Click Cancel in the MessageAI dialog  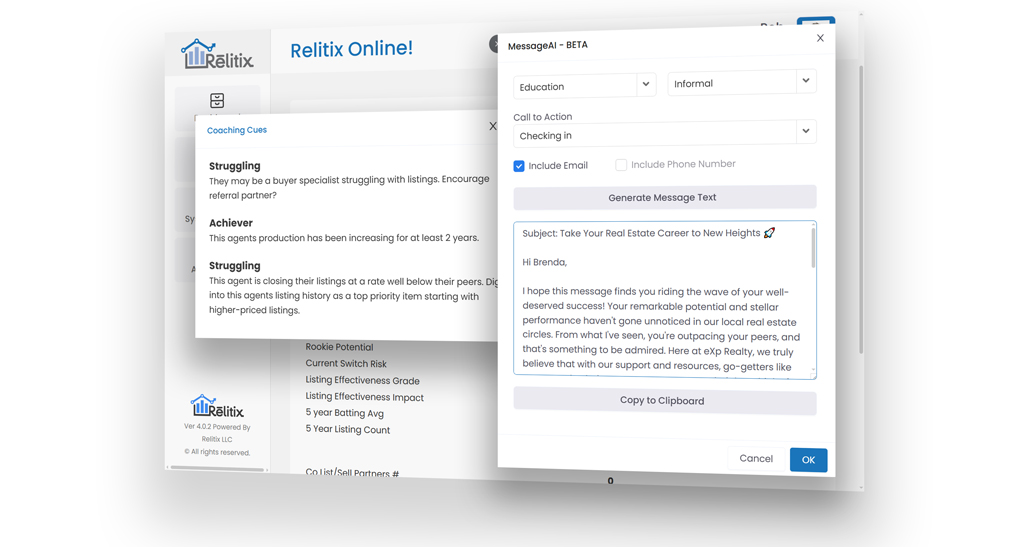(x=756, y=458)
